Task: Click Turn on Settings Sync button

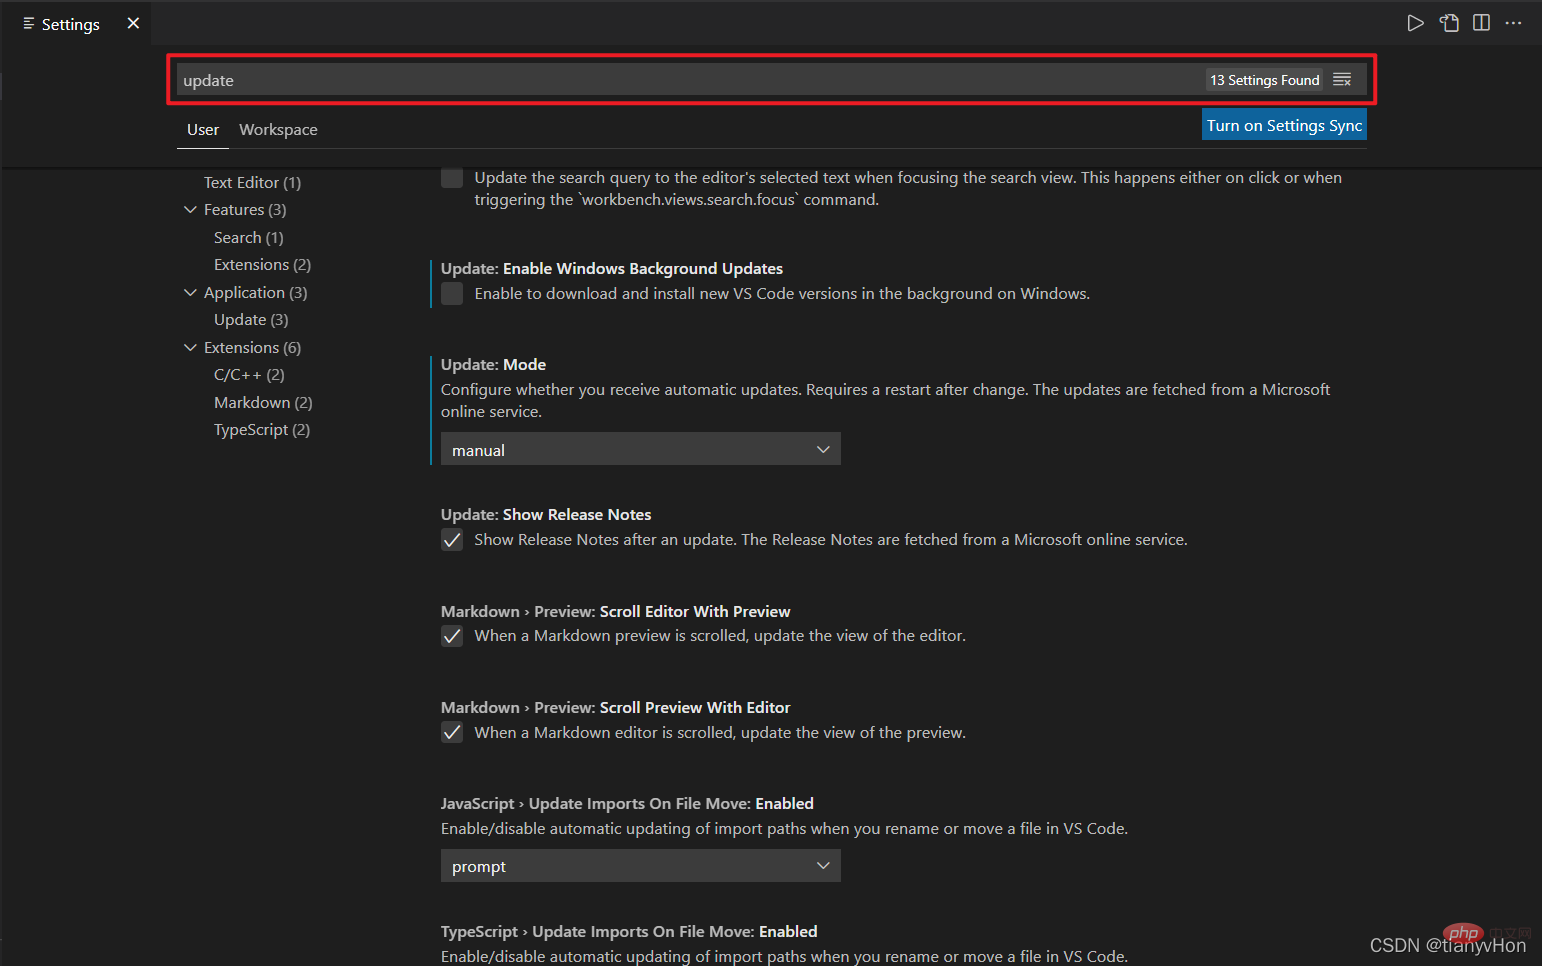Action: tap(1283, 125)
